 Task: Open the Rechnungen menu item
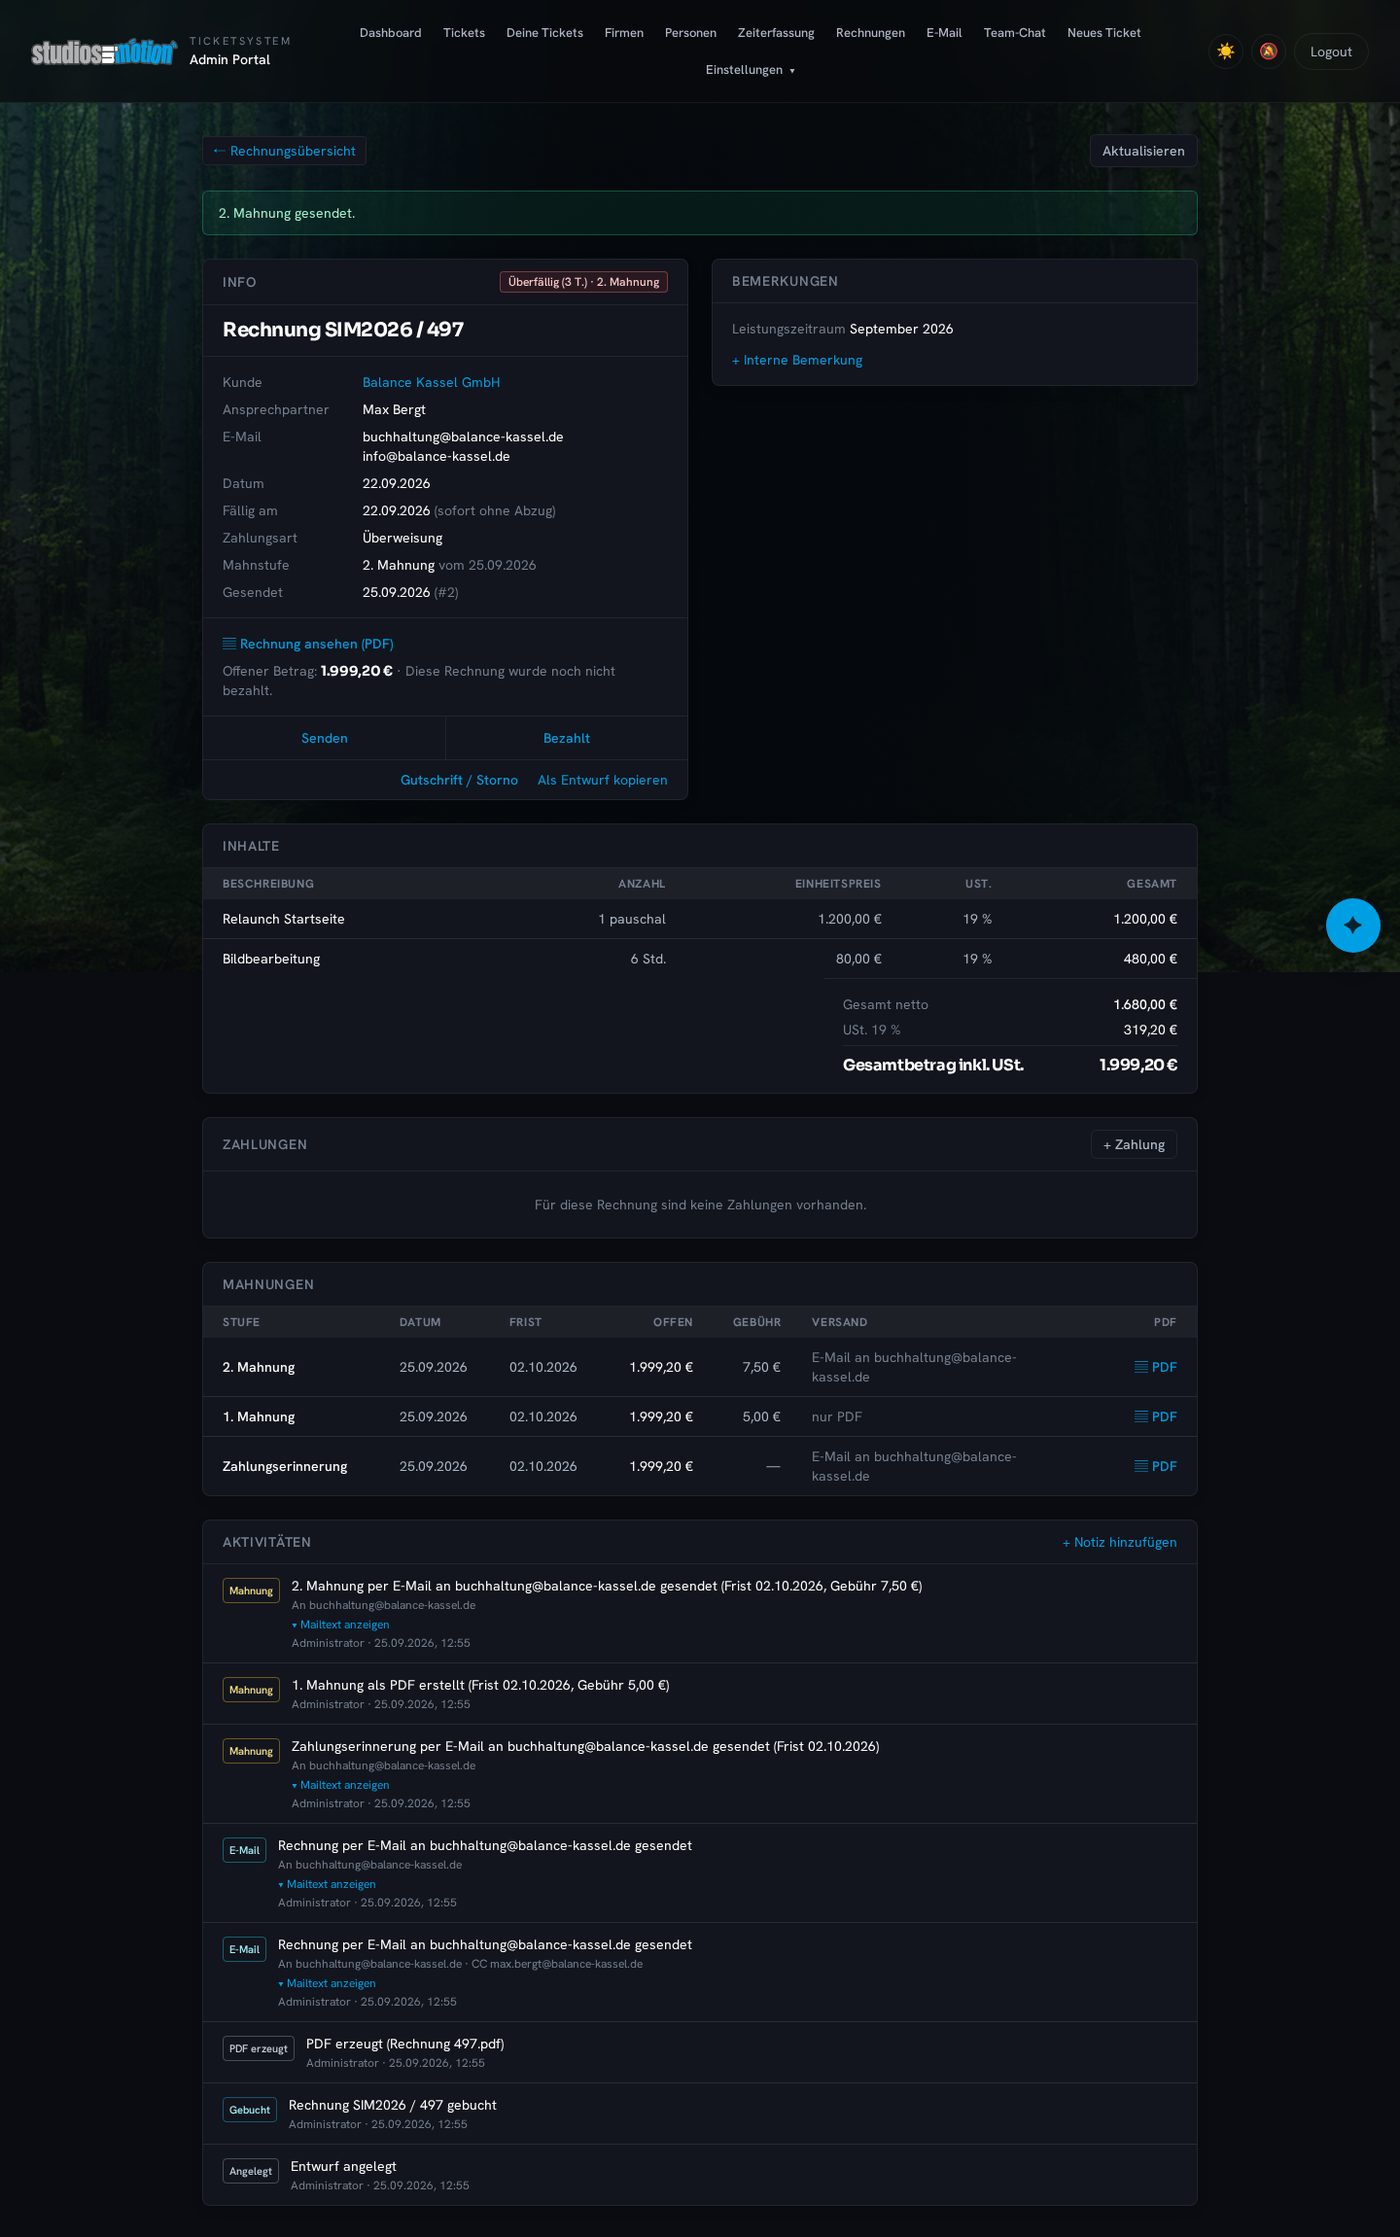[870, 33]
